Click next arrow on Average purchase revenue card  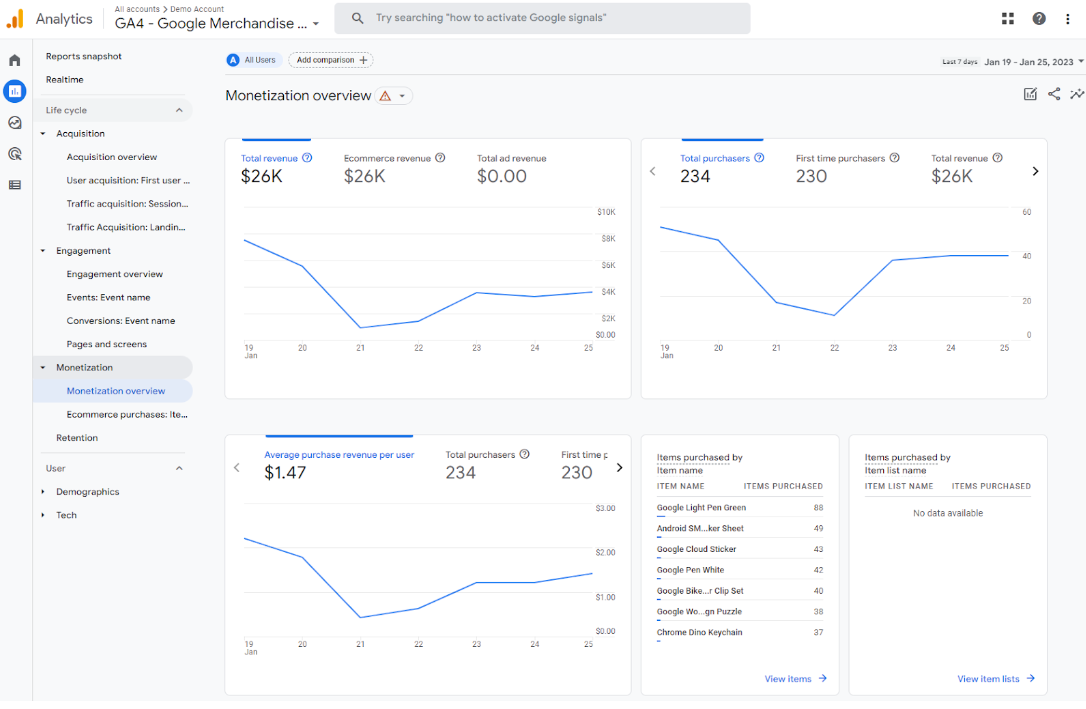619,467
